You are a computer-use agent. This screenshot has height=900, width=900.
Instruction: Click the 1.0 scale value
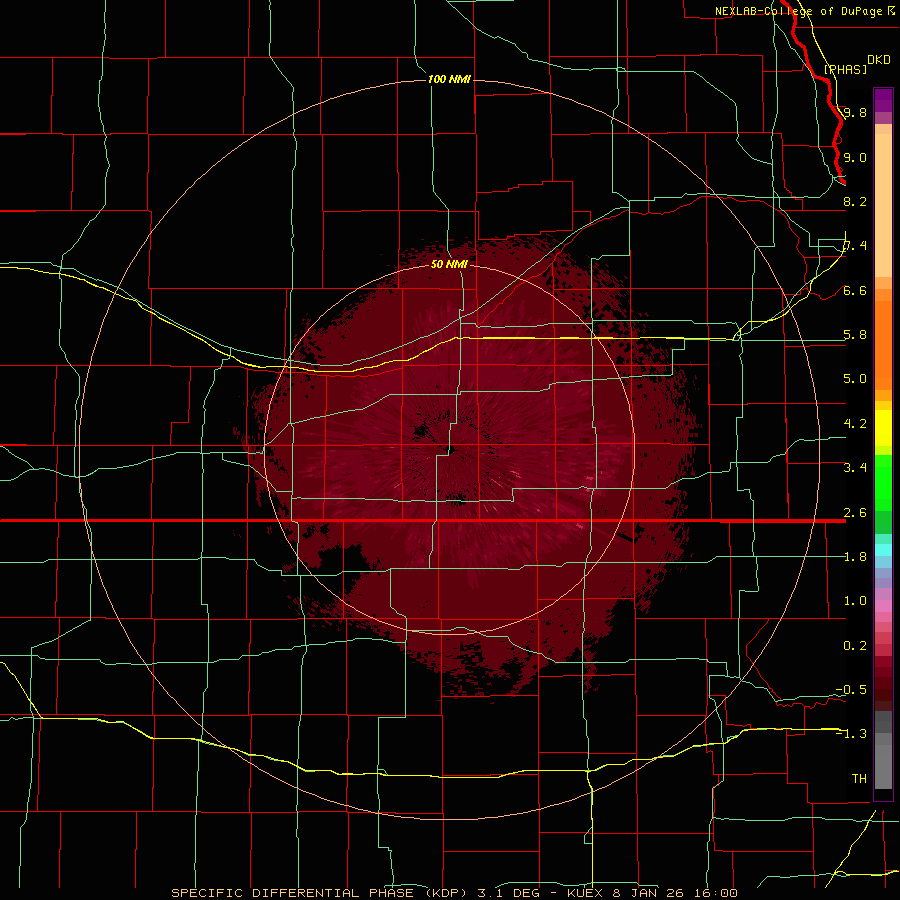point(855,601)
